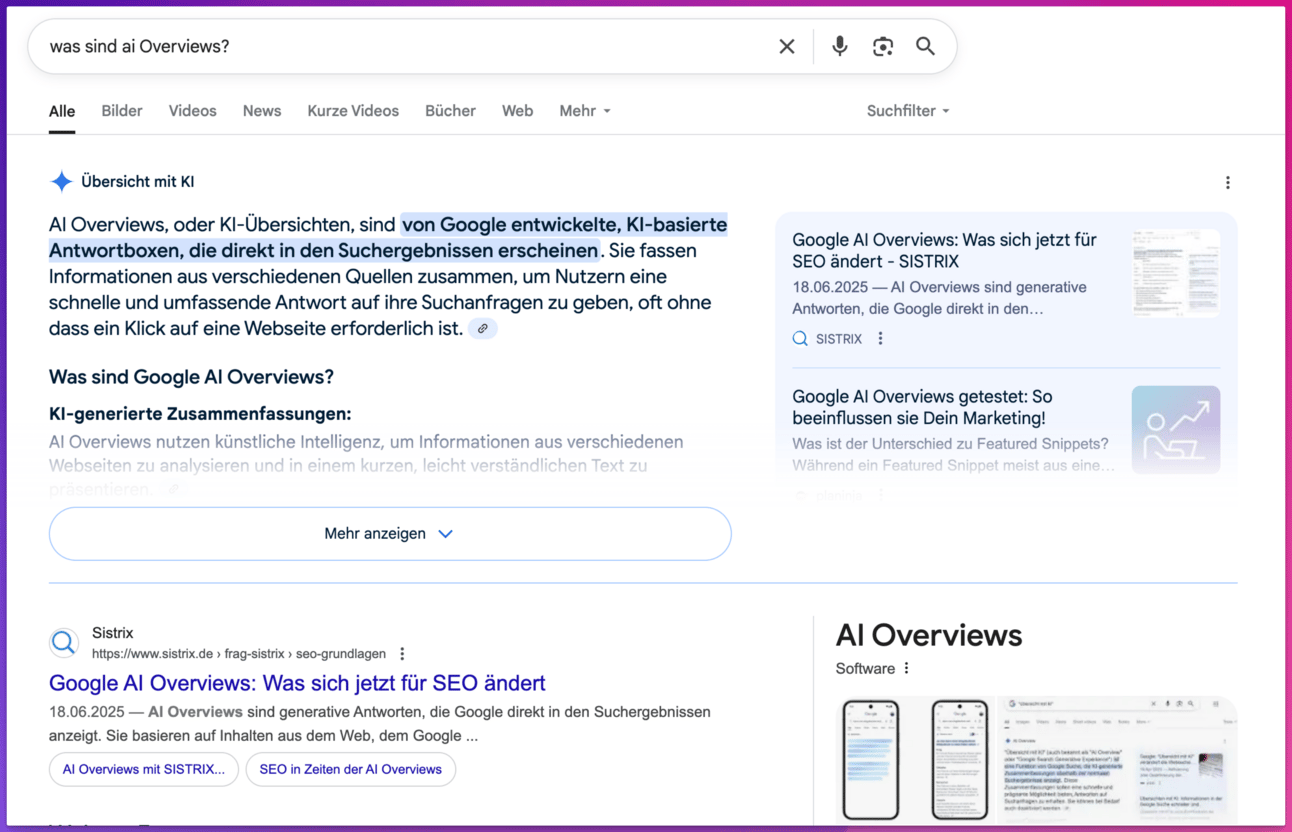The height and width of the screenshot is (832, 1292).
Task: Open the Mehr dropdown in the search tabs
Action: (585, 111)
